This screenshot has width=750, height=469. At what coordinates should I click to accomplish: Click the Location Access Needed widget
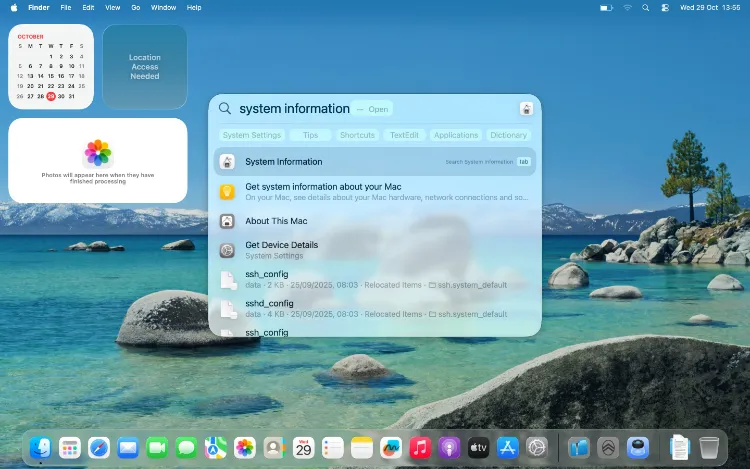coord(144,67)
